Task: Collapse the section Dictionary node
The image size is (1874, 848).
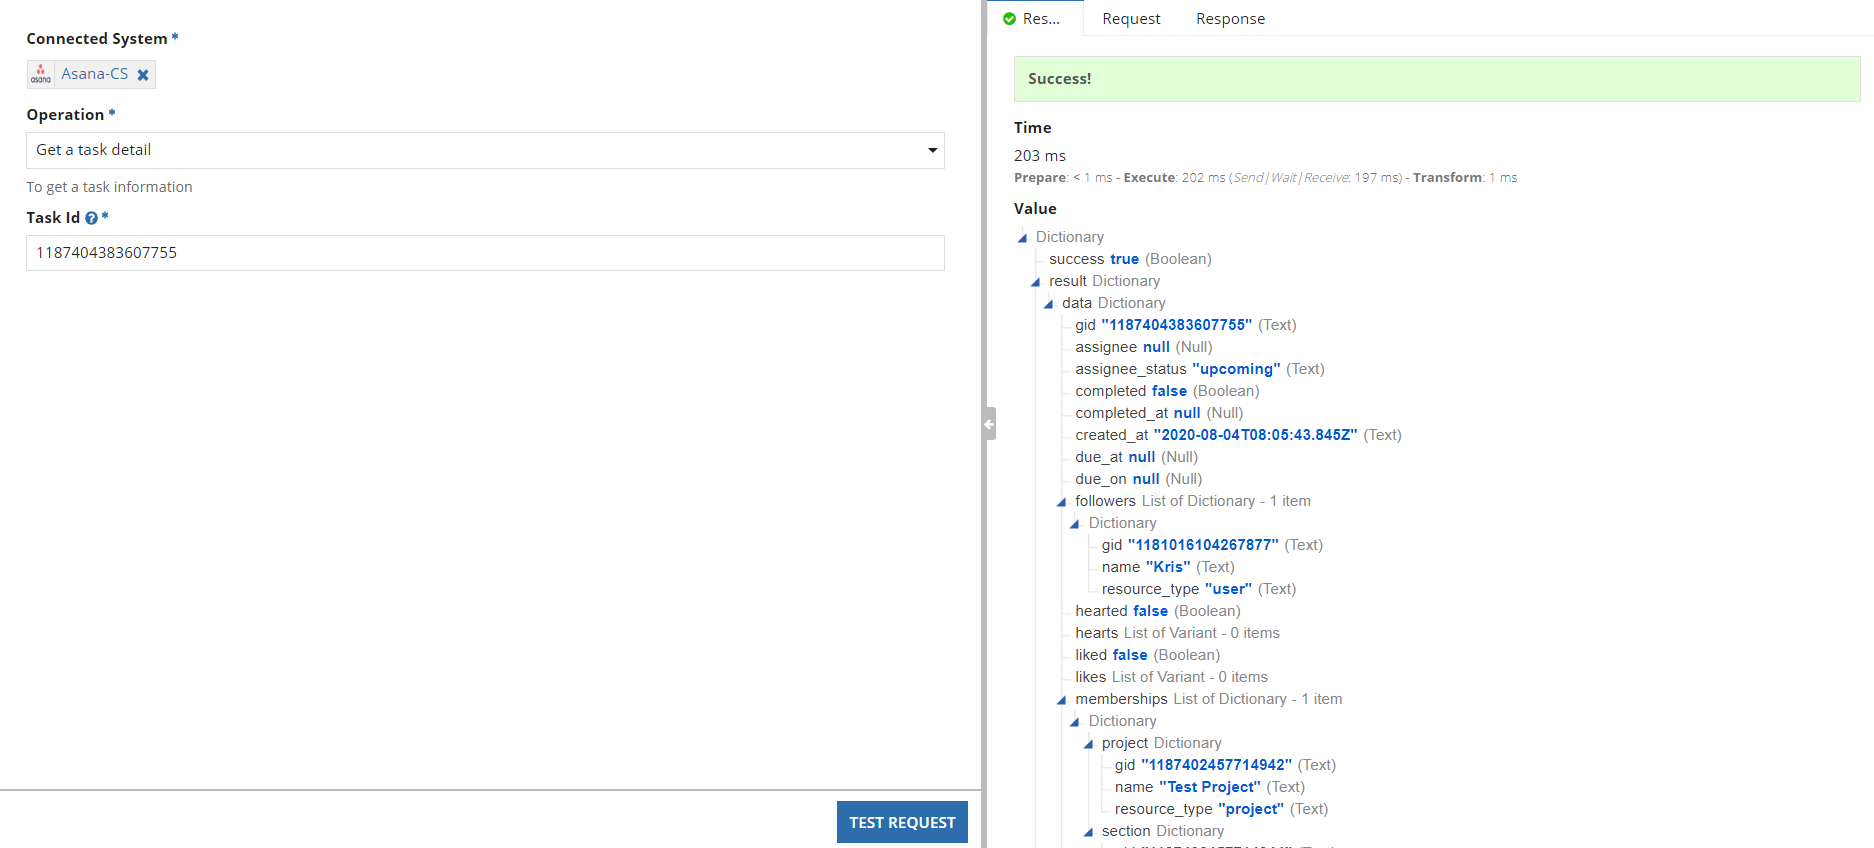Action: click(1088, 832)
